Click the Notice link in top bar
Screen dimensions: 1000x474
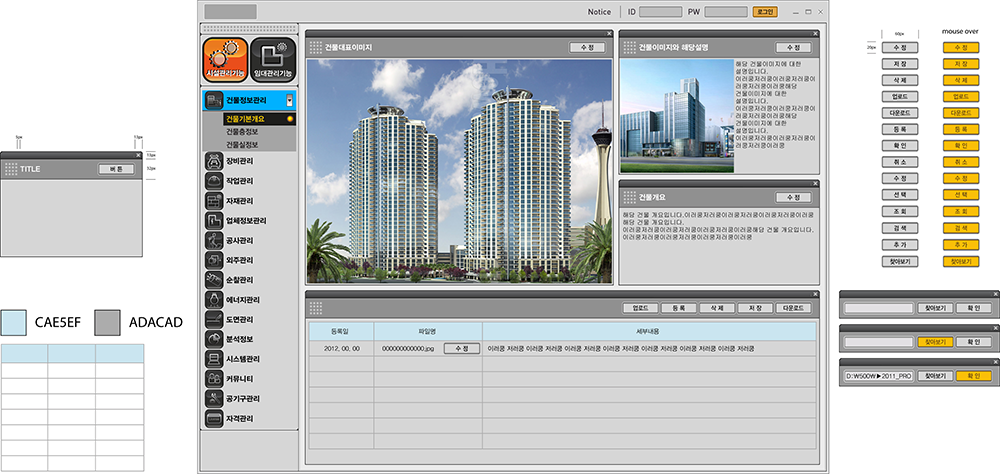pyautogui.click(x=599, y=12)
